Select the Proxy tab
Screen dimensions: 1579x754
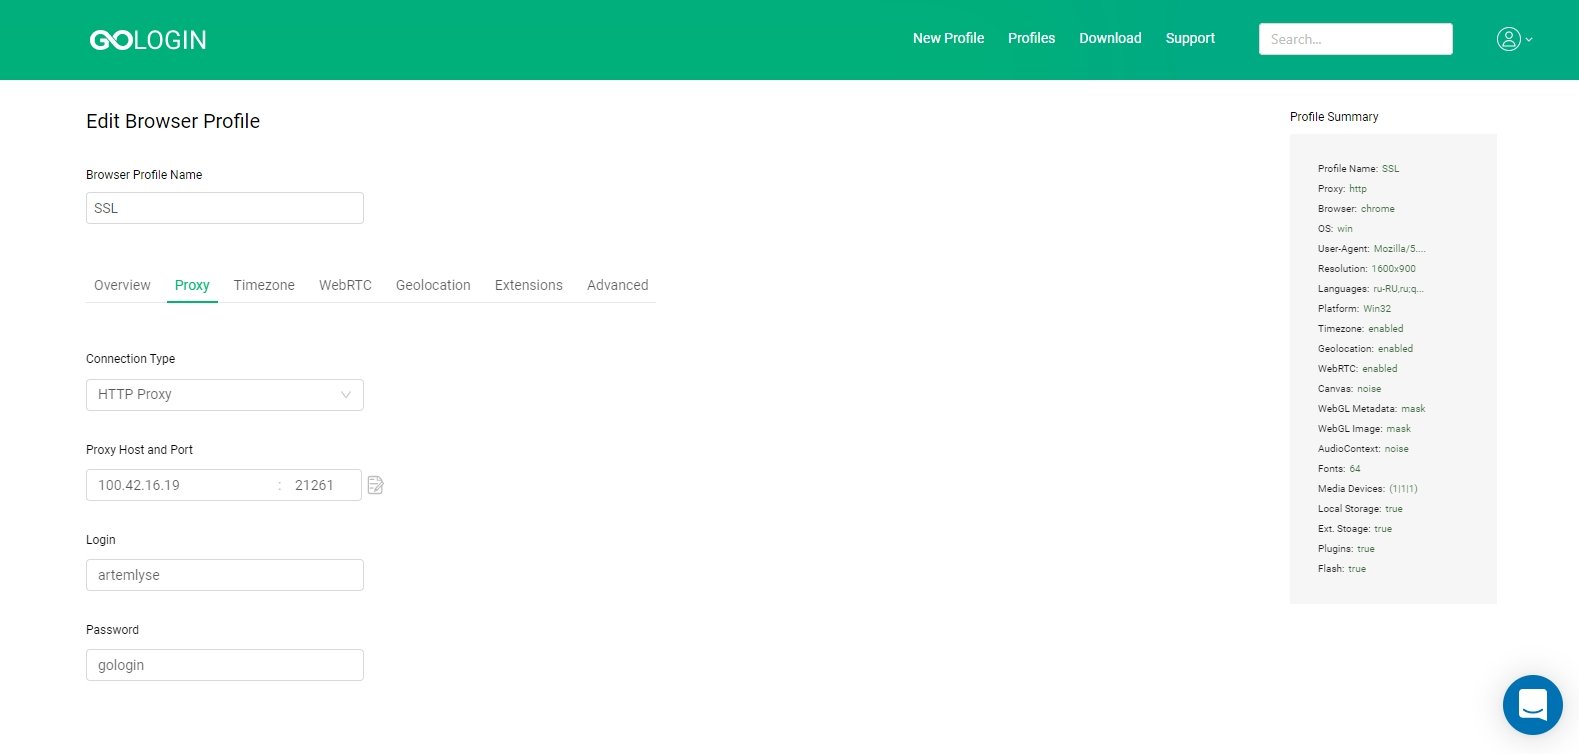click(192, 285)
